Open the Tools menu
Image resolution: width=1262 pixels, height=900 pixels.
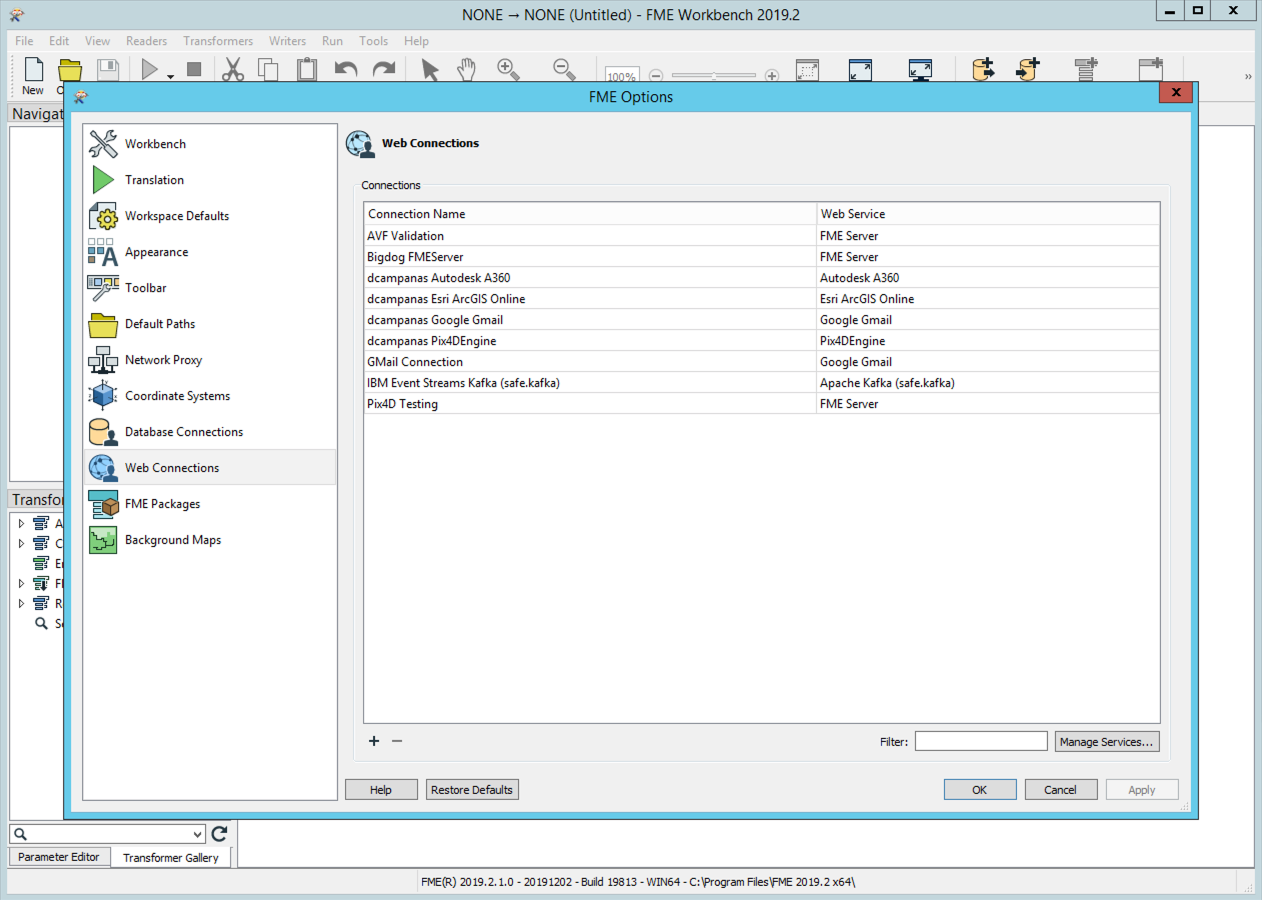tap(374, 41)
